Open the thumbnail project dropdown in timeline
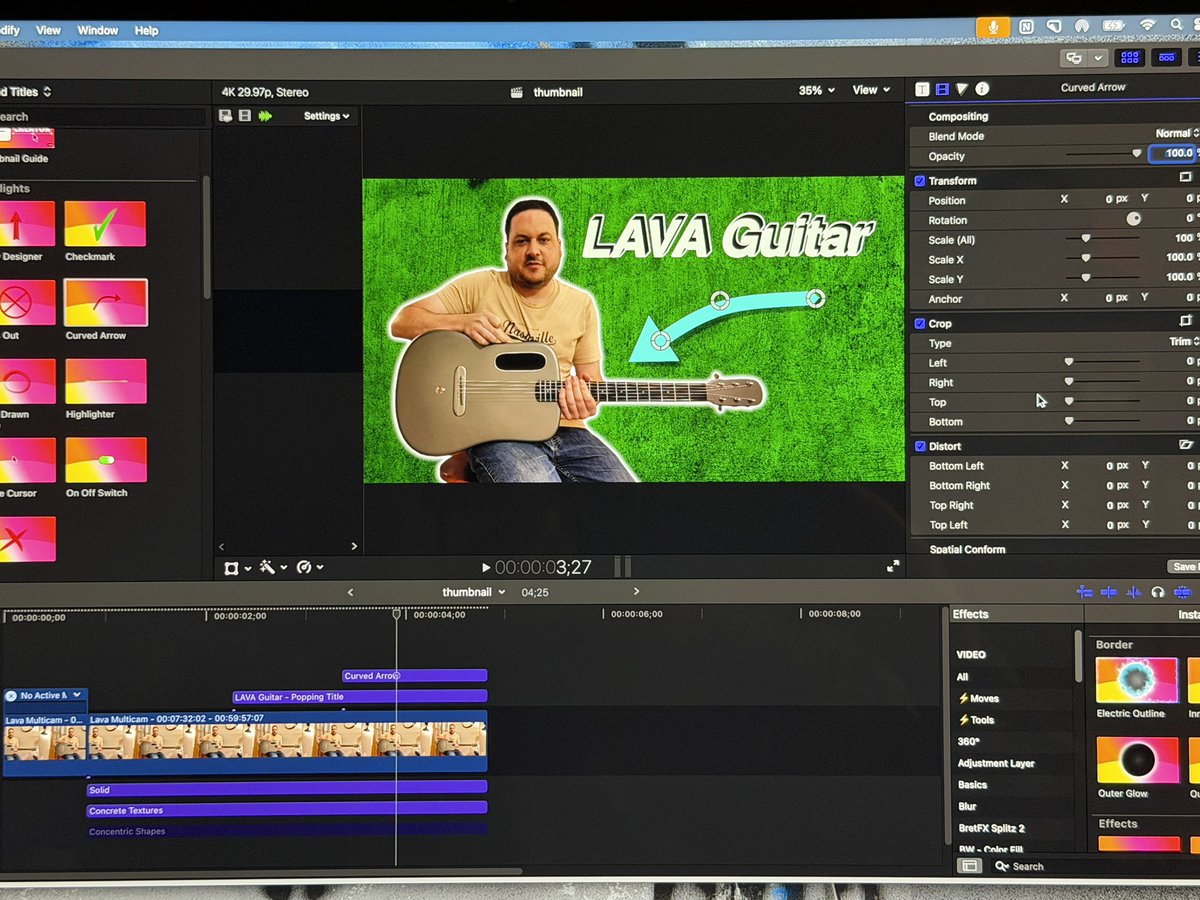Viewport: 1200px width, 900px height. click(473, 592)
